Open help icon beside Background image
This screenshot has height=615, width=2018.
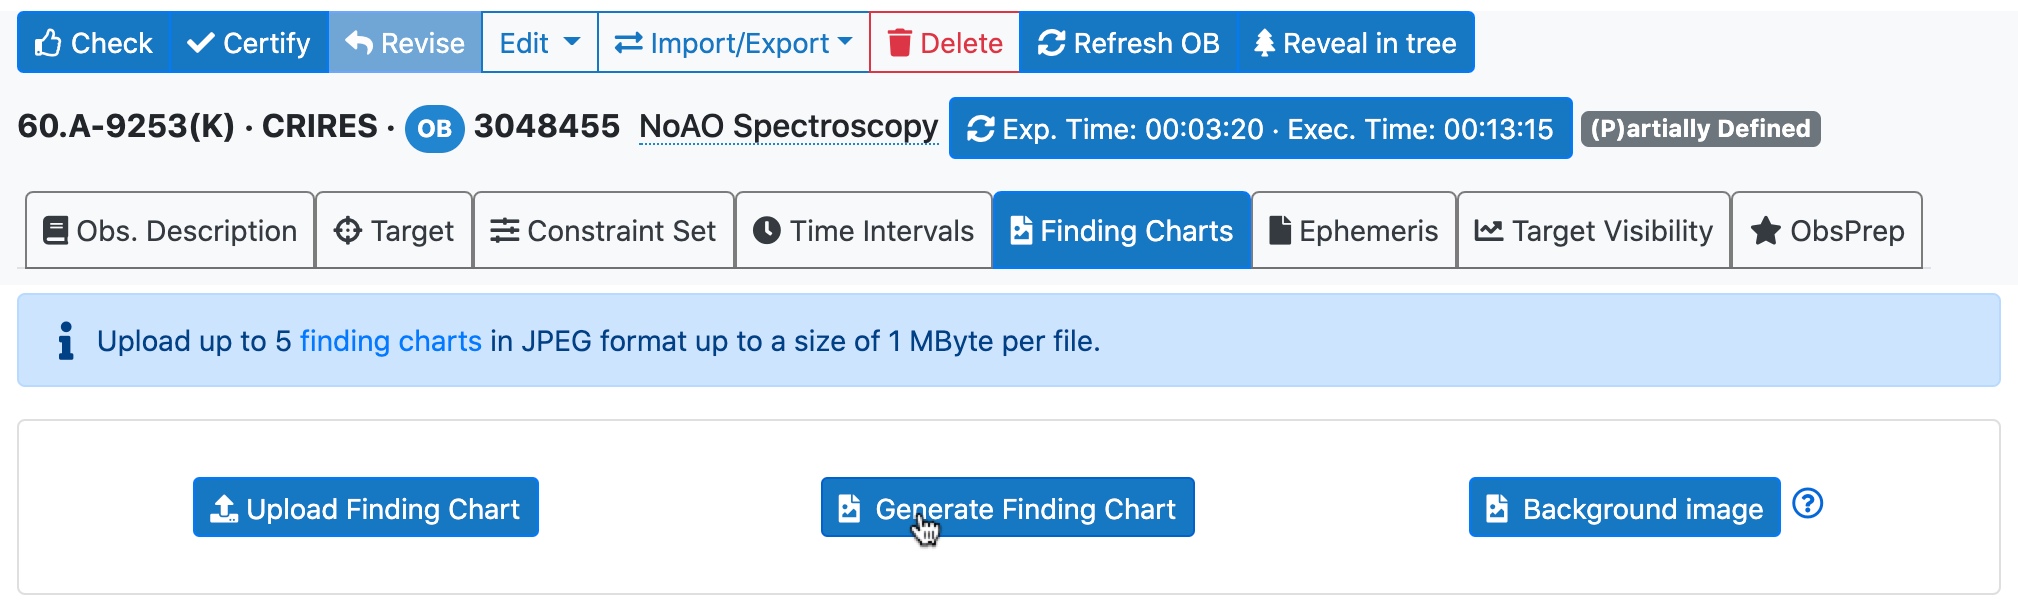tap(1808, 503)
